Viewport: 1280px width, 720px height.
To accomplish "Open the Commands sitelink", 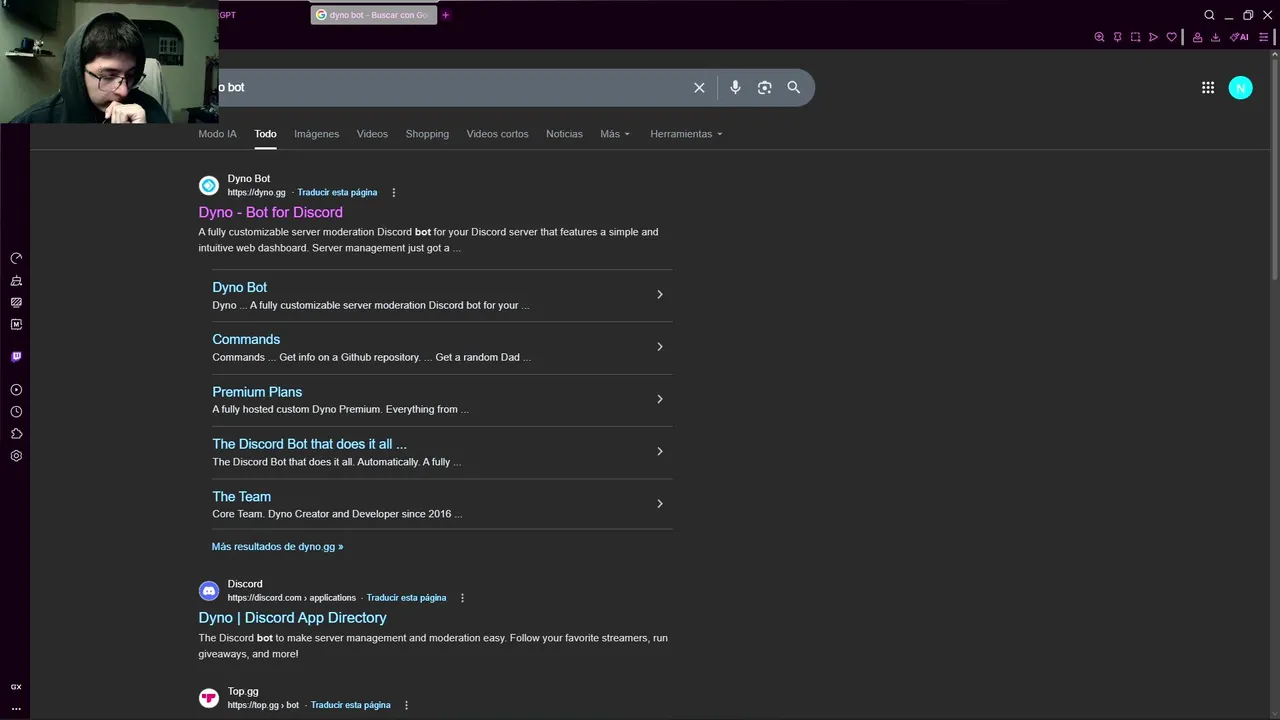I will 246,340.
